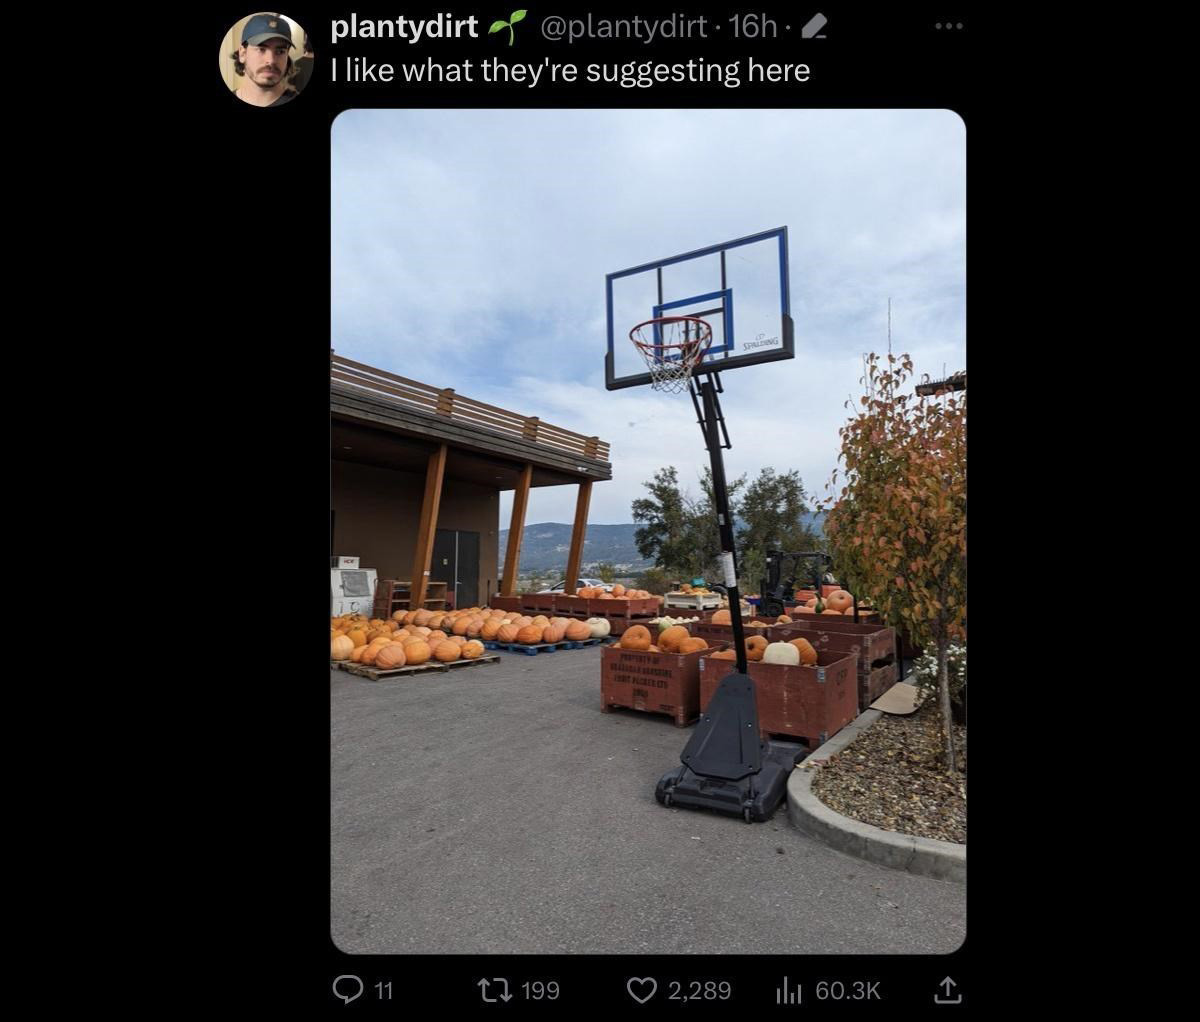
Task: Click the Spalding backboard in the photo
Action: 699,308
